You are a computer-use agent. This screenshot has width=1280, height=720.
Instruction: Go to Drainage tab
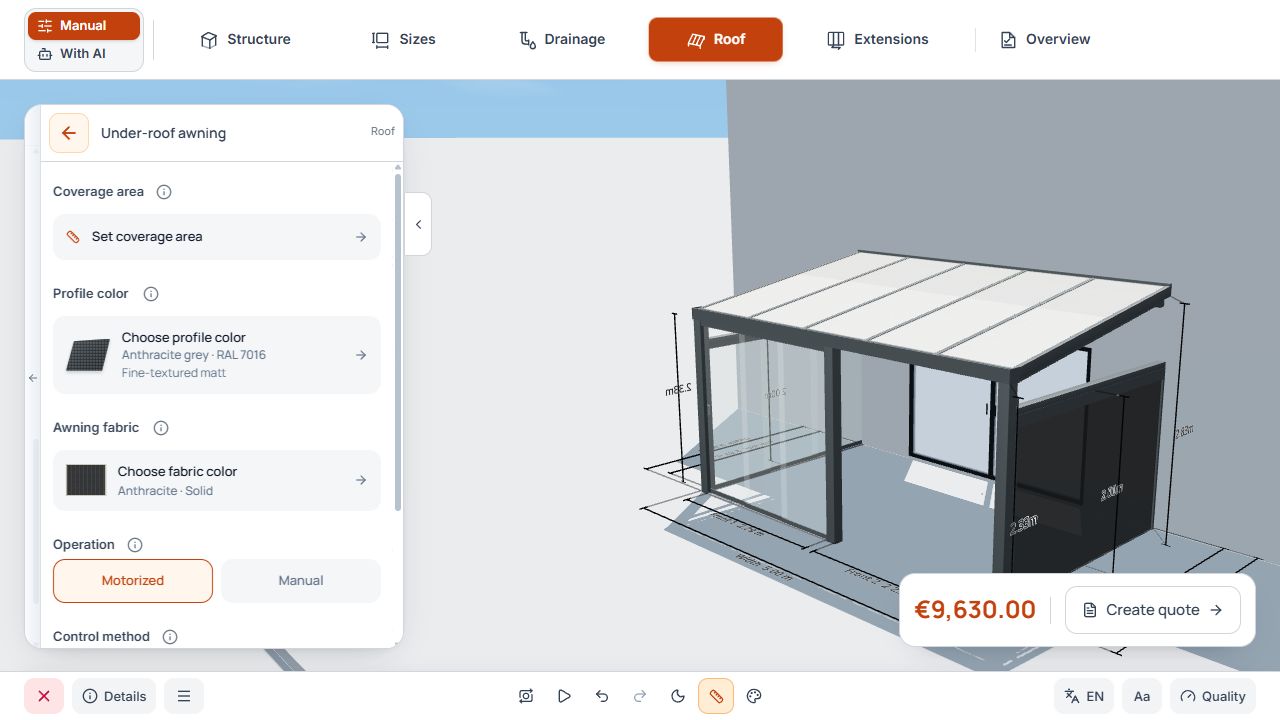[562, 40]
